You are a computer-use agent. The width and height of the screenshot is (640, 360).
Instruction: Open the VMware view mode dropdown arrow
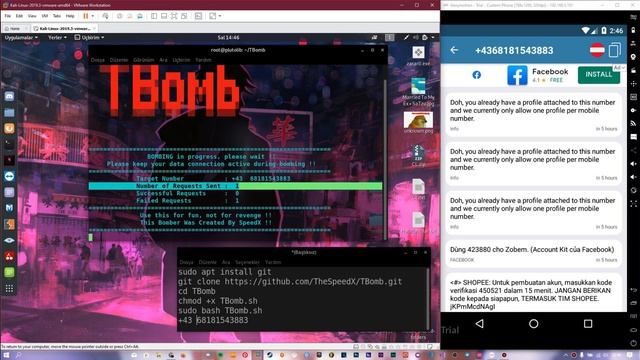220,16
